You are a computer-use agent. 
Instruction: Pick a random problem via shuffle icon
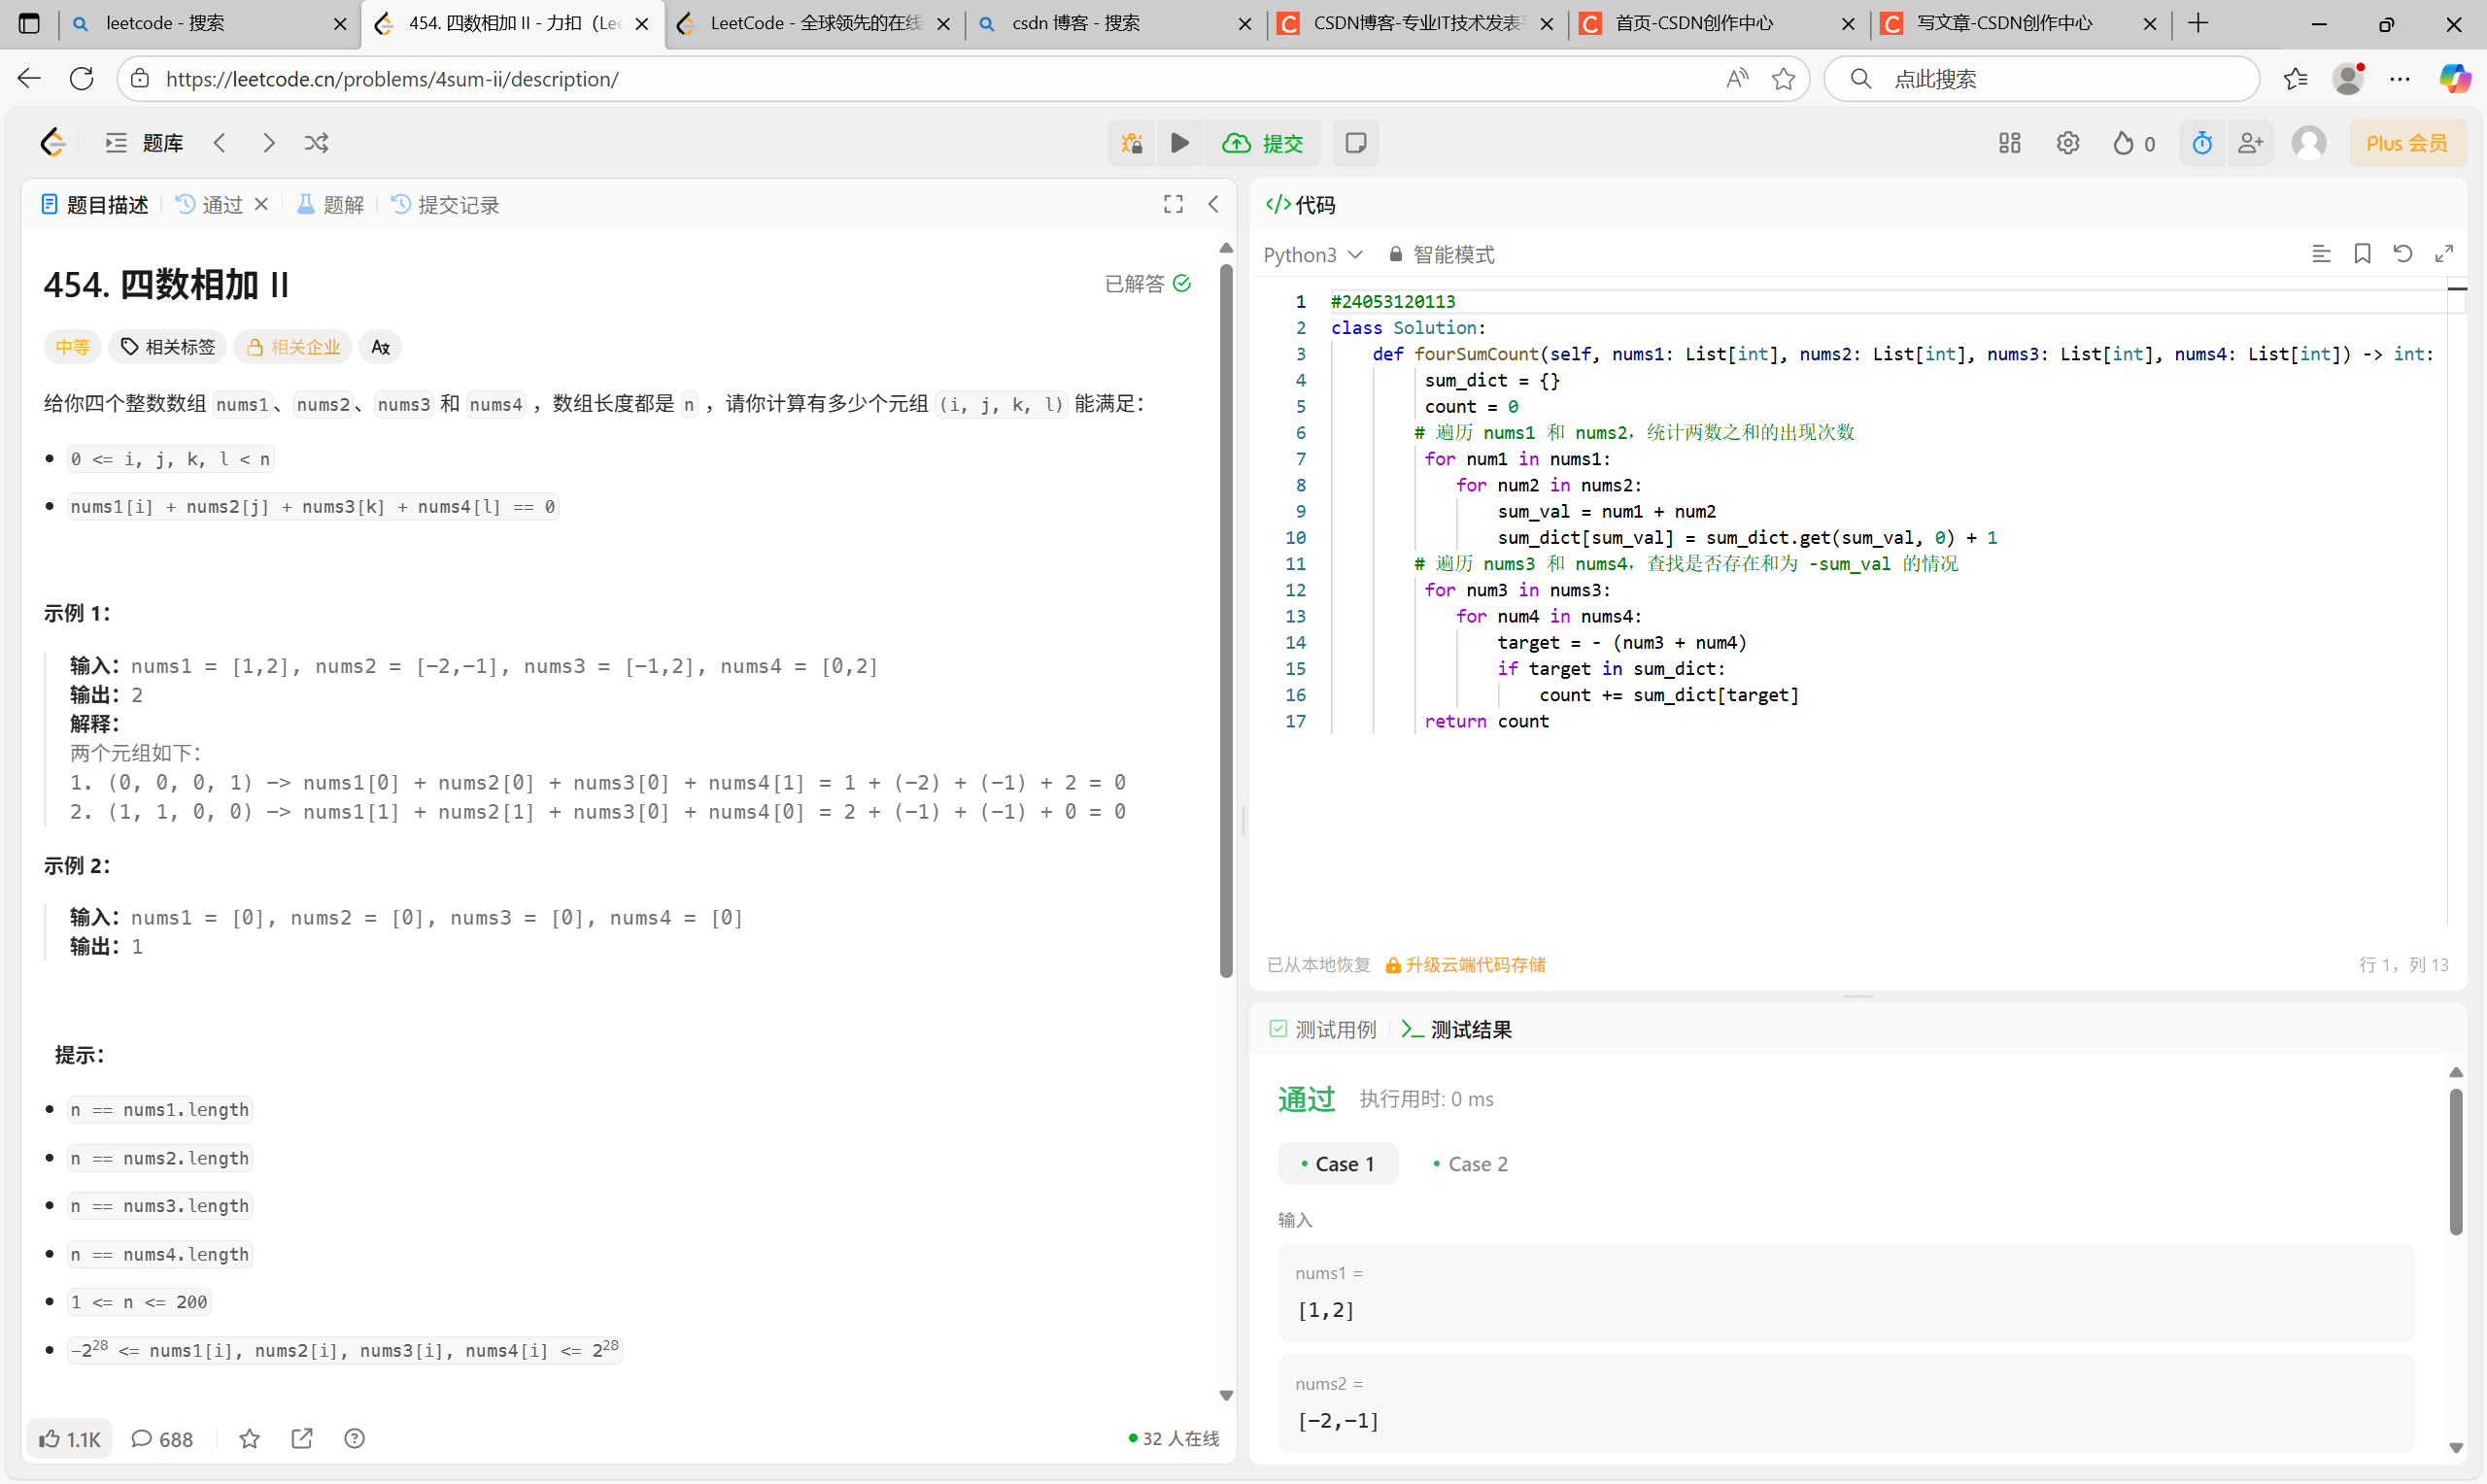pyautogui.click(x=317, y=143)
